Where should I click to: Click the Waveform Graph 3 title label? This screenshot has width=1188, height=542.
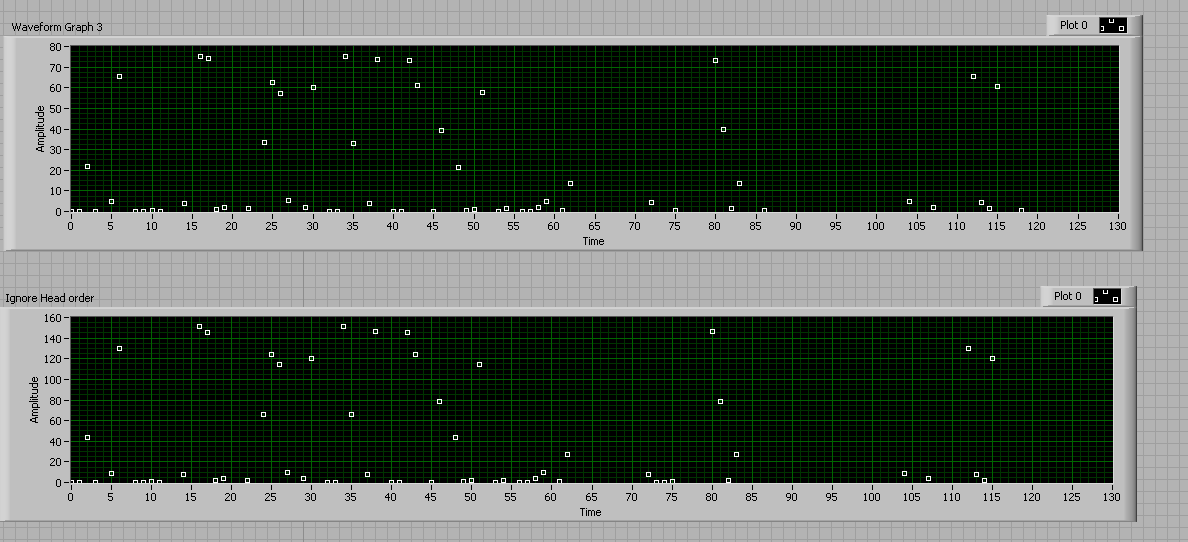tap(57, 27)
